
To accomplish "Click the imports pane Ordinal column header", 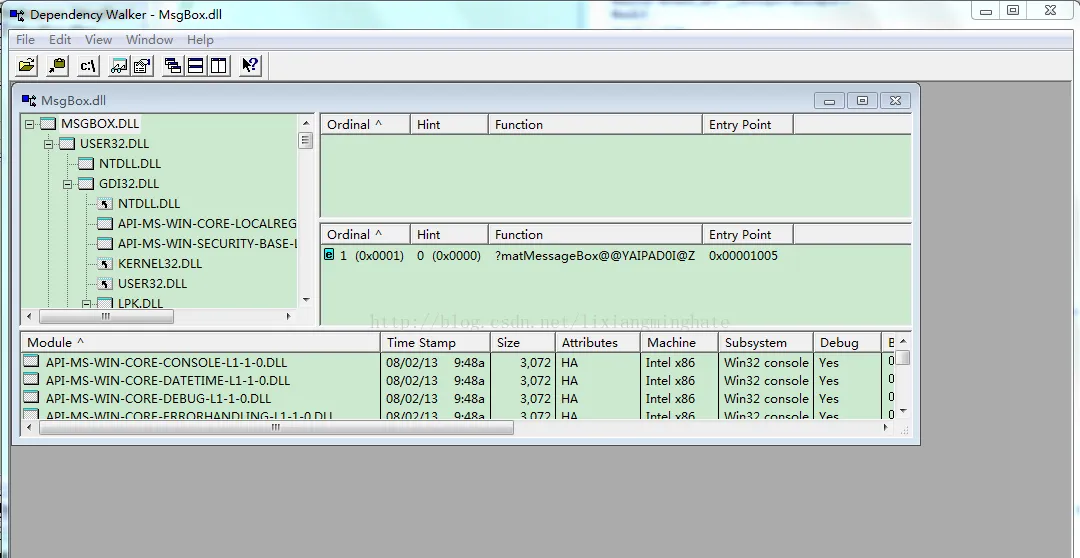I will (x=365, y=125).
